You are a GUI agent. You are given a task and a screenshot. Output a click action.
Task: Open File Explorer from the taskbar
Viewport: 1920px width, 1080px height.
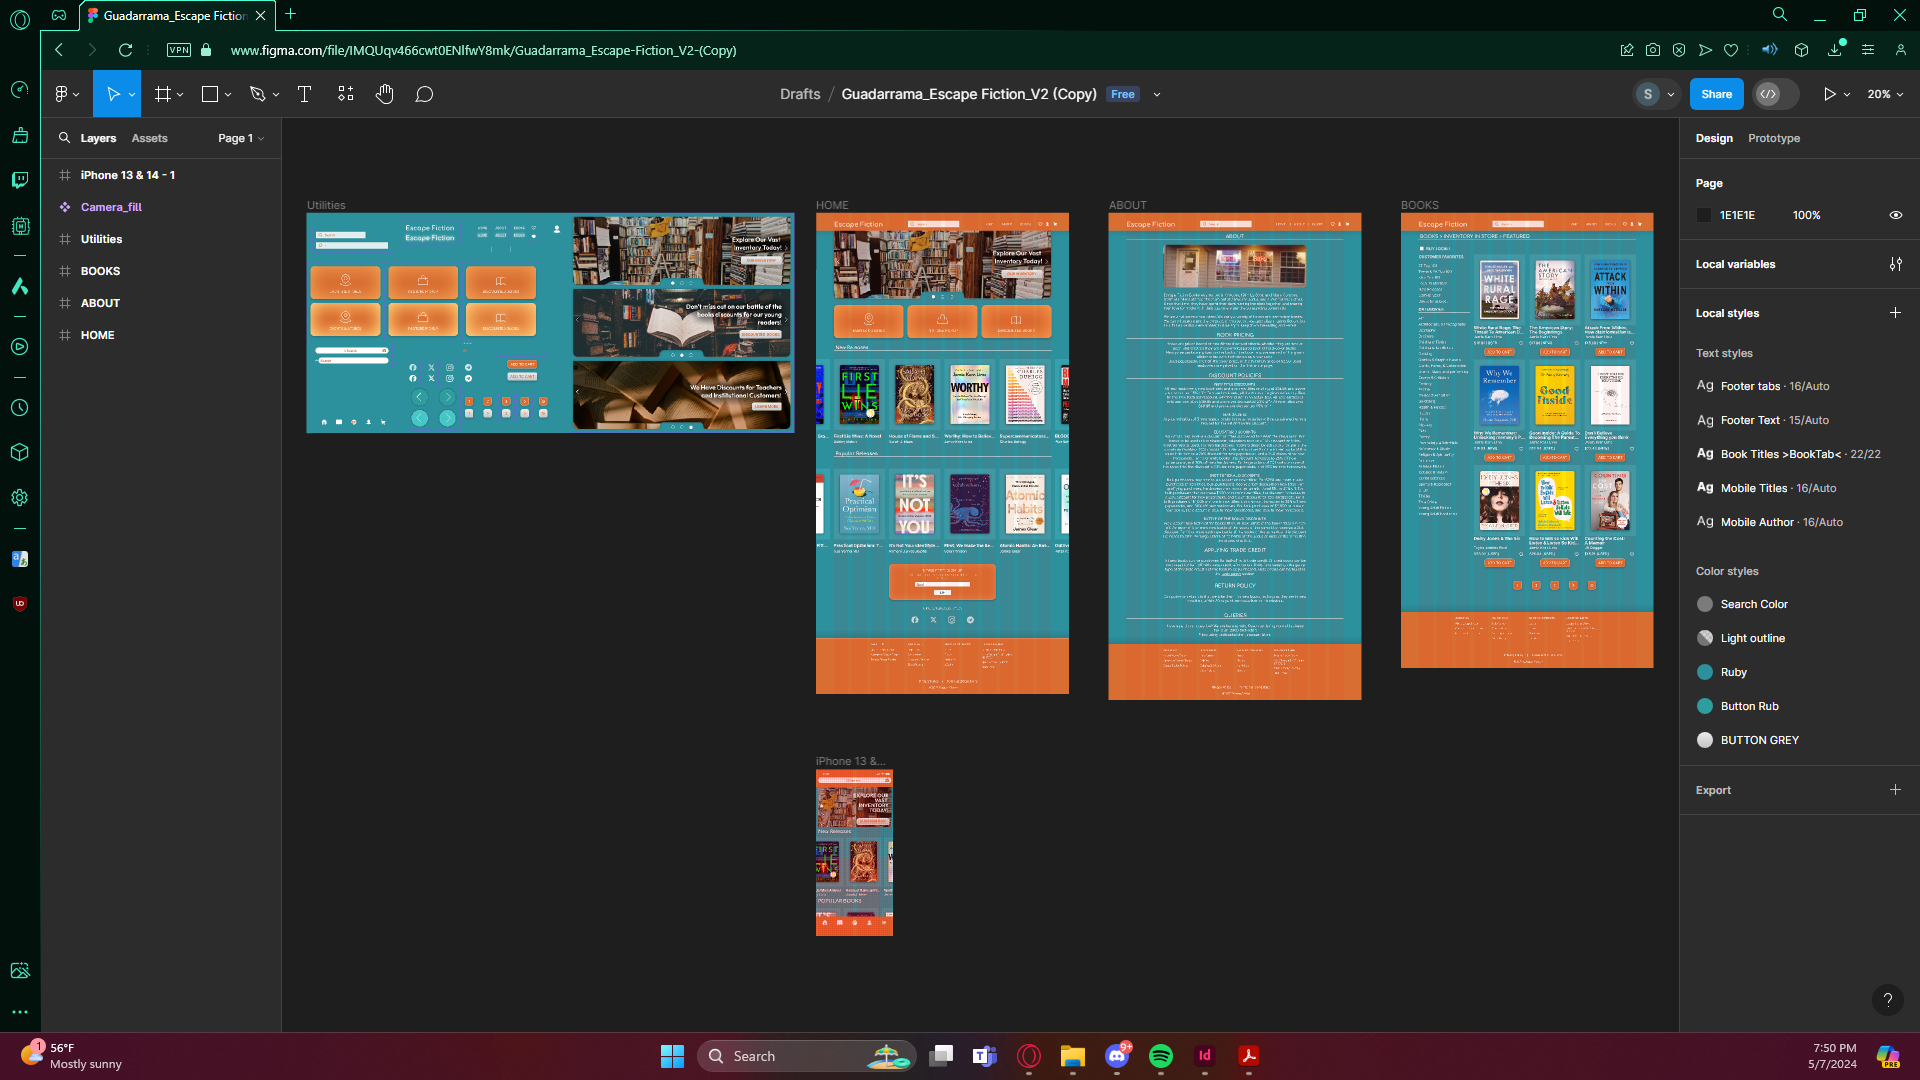(1073, 1056)
